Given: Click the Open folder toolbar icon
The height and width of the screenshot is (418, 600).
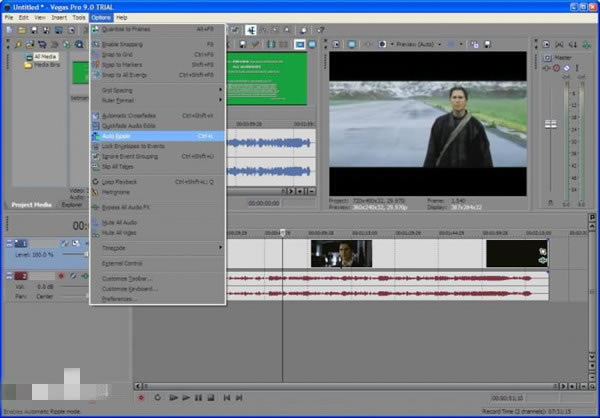Looking at the screenshot, I should click(x=21, y=30).
